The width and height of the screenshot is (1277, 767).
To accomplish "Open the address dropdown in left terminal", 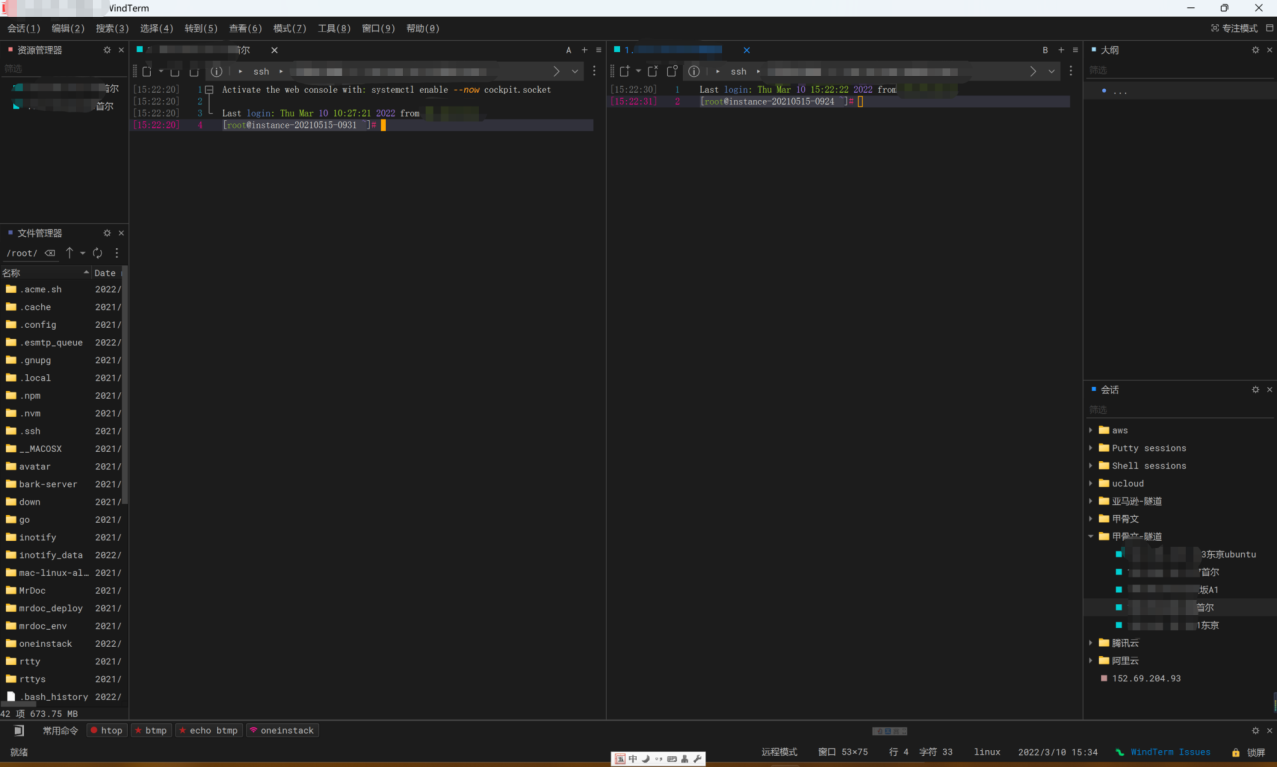I will 575,71.
